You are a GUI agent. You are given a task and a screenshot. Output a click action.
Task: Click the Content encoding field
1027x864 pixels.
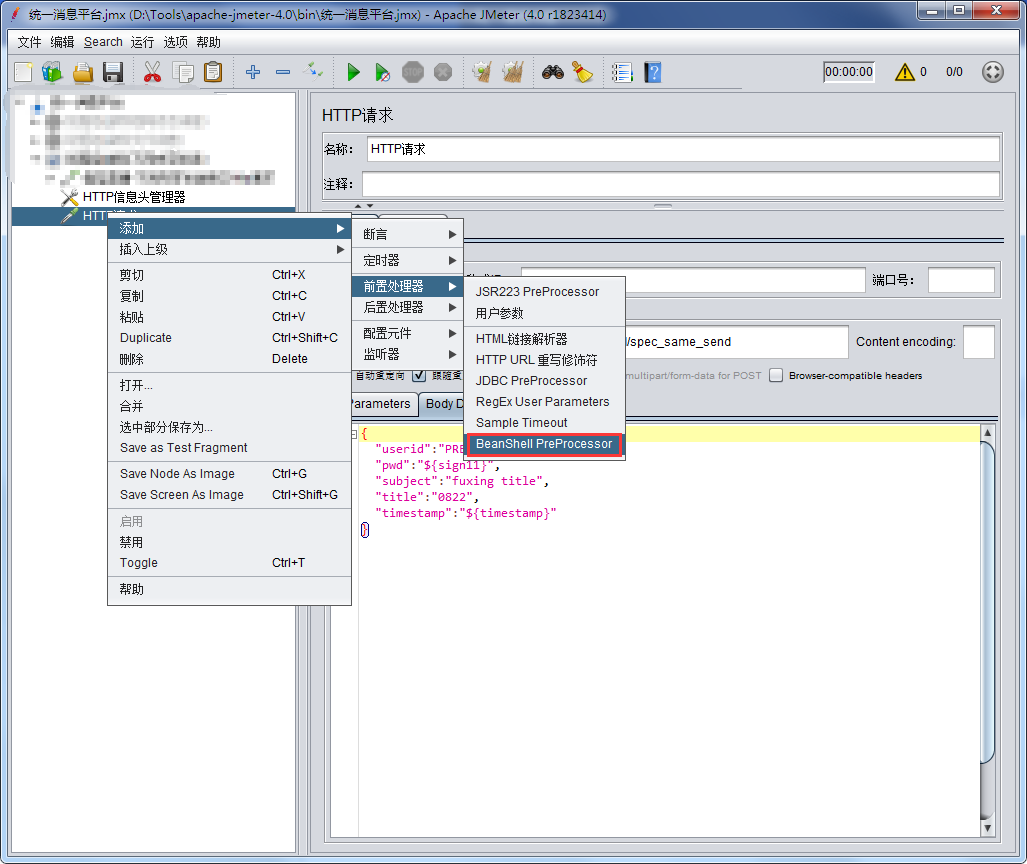click(979, 342)
